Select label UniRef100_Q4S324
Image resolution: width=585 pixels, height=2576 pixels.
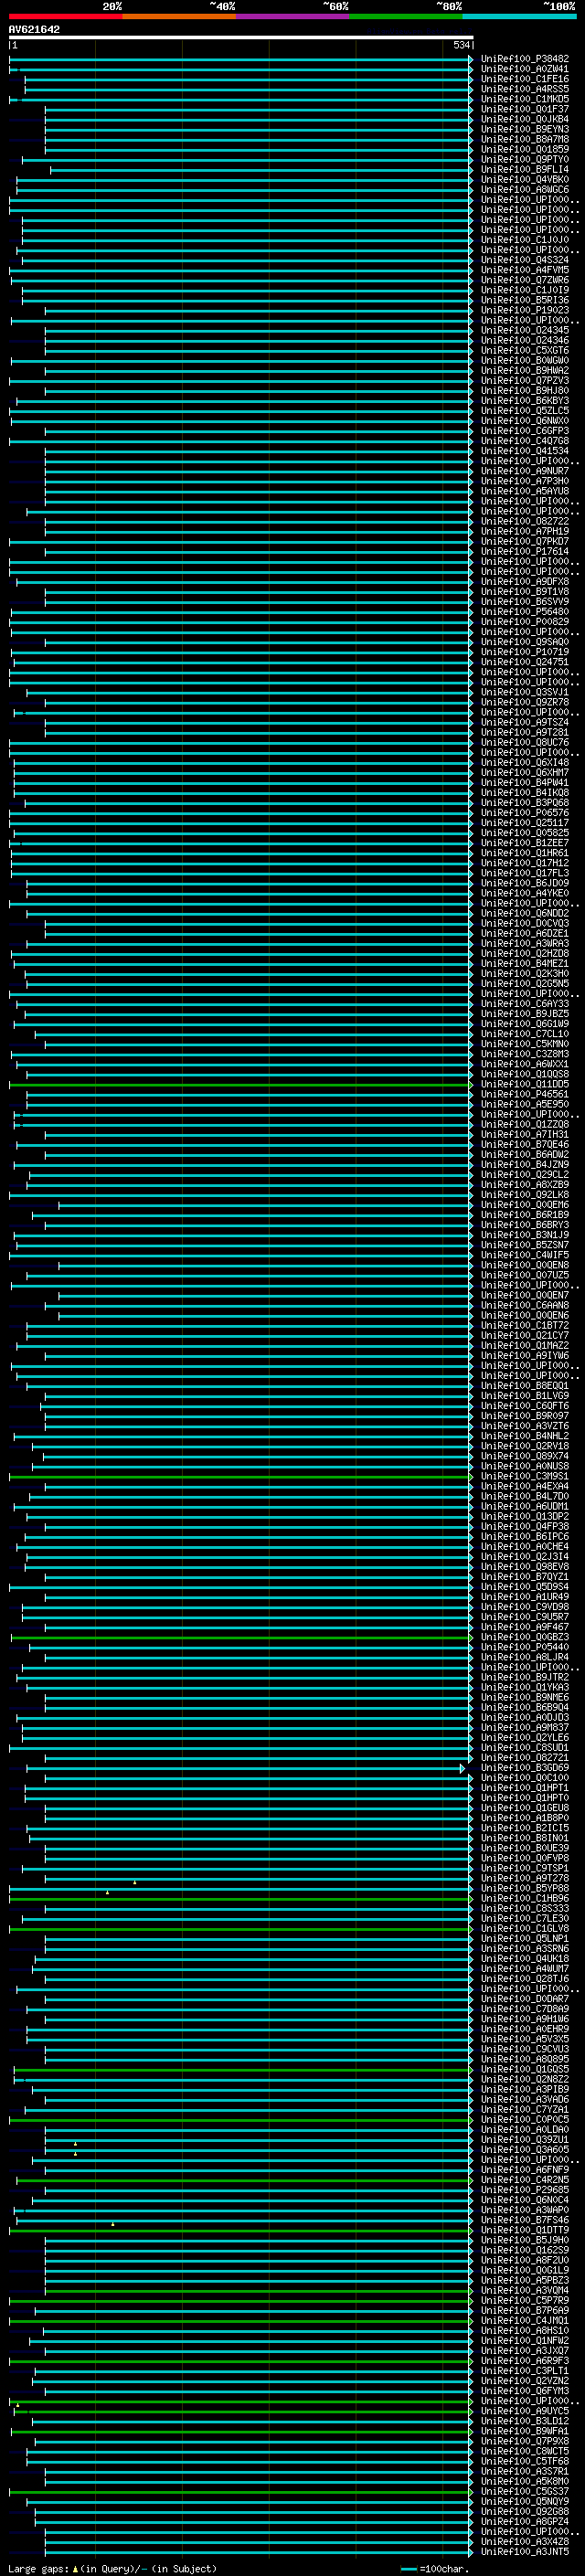tap(525, 260)
